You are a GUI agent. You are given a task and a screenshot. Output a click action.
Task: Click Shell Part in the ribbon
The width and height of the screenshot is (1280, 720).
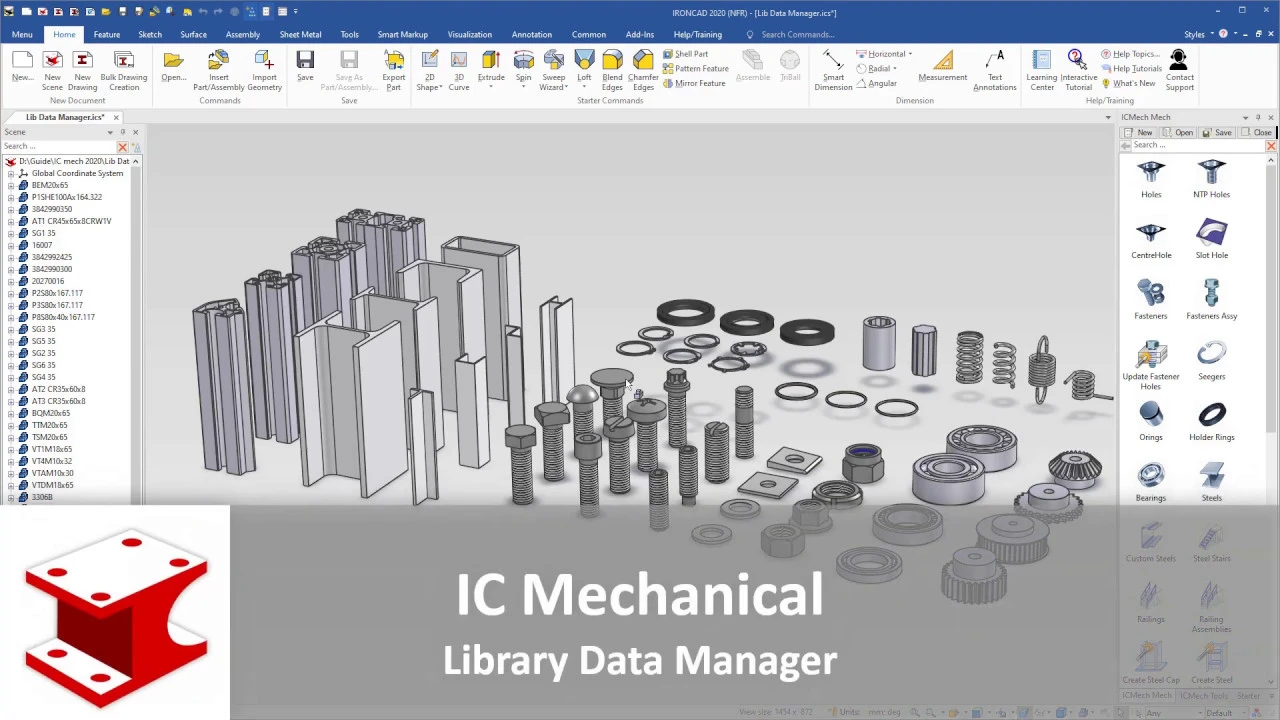click(685, 54)
